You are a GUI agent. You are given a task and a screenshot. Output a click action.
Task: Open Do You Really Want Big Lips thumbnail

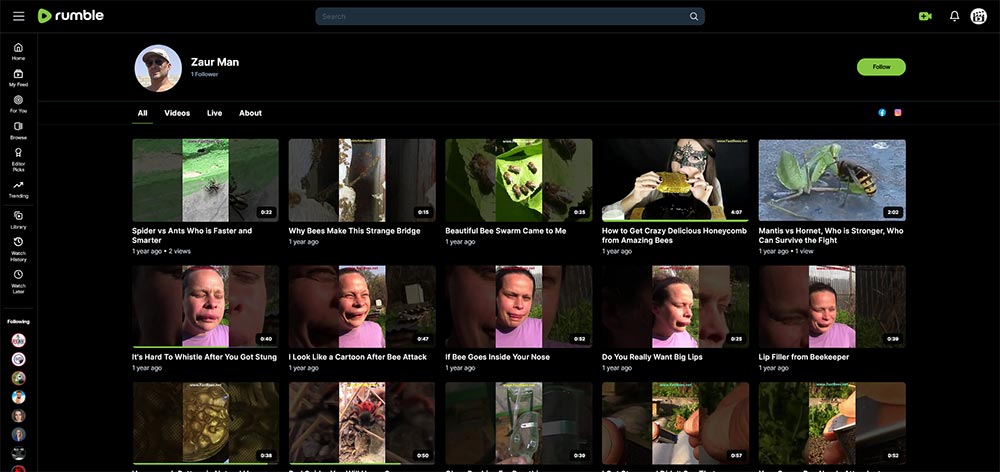[675, 306]
